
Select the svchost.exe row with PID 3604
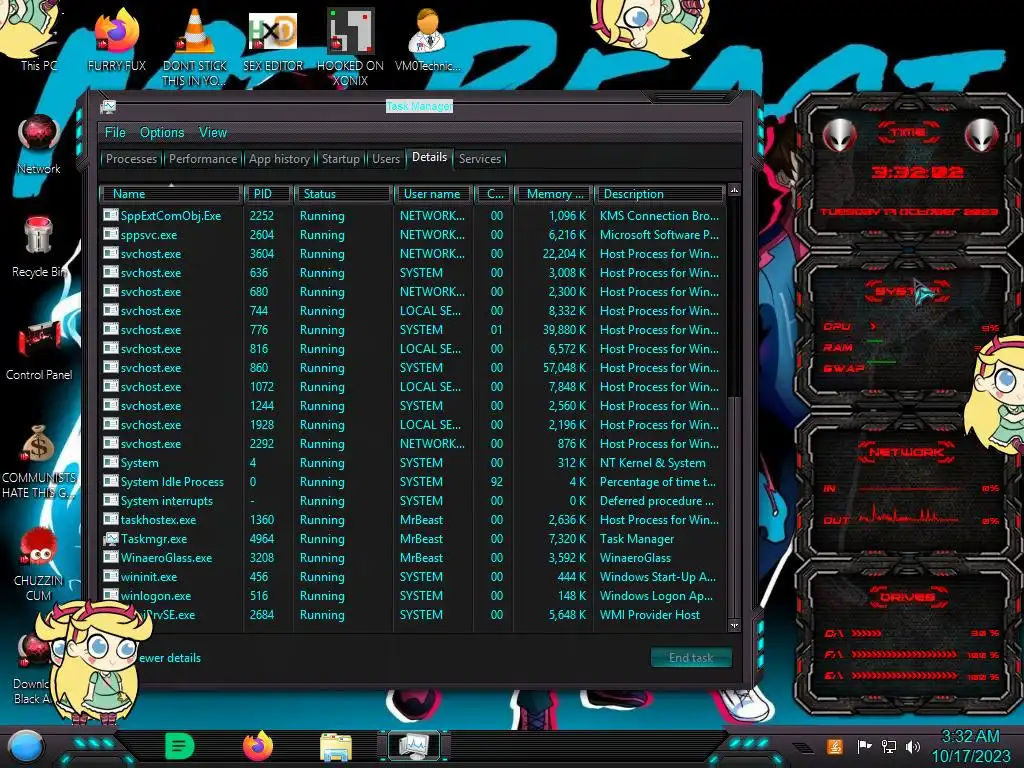click(x=413, y=253)
